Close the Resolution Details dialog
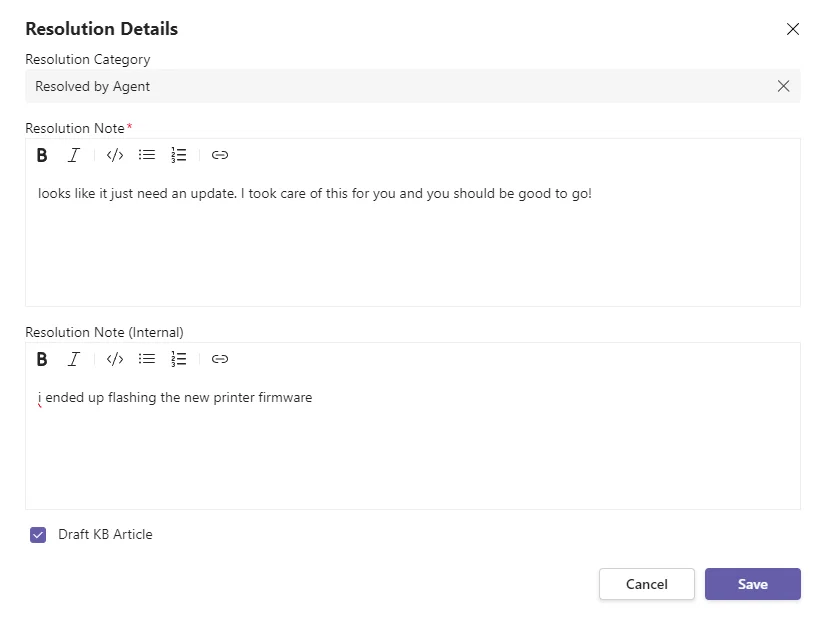The image size is (829, 625). pyautogui.click(x=793, y=29)
